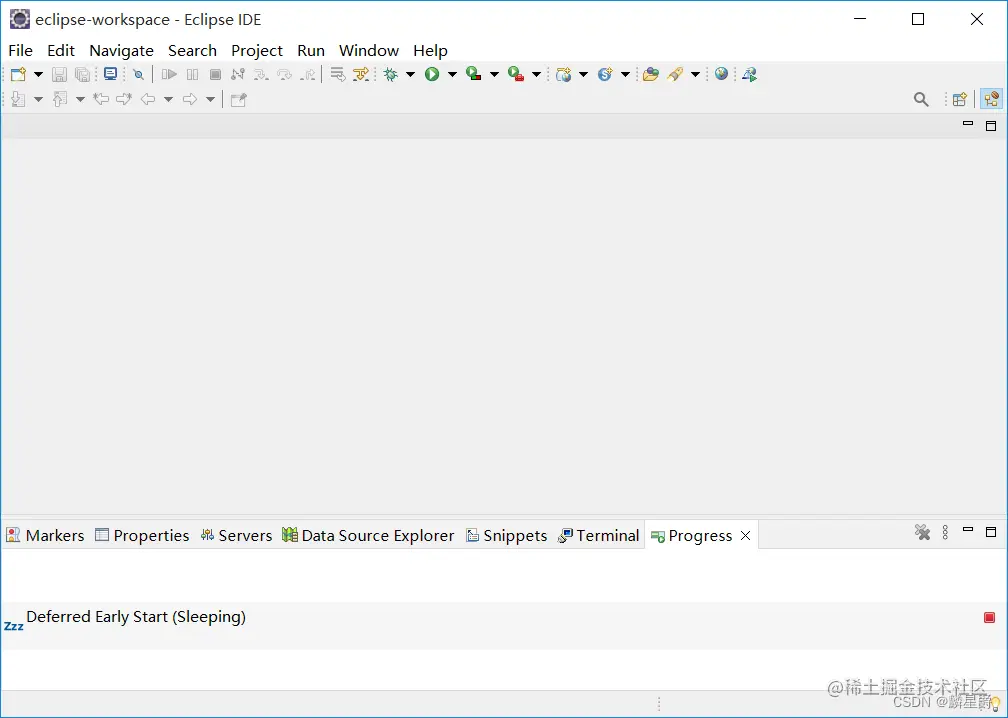Open the New wizard dropdown arrow
The width and height of the screenshot is (1008, 718).
(x=39, y=75)
